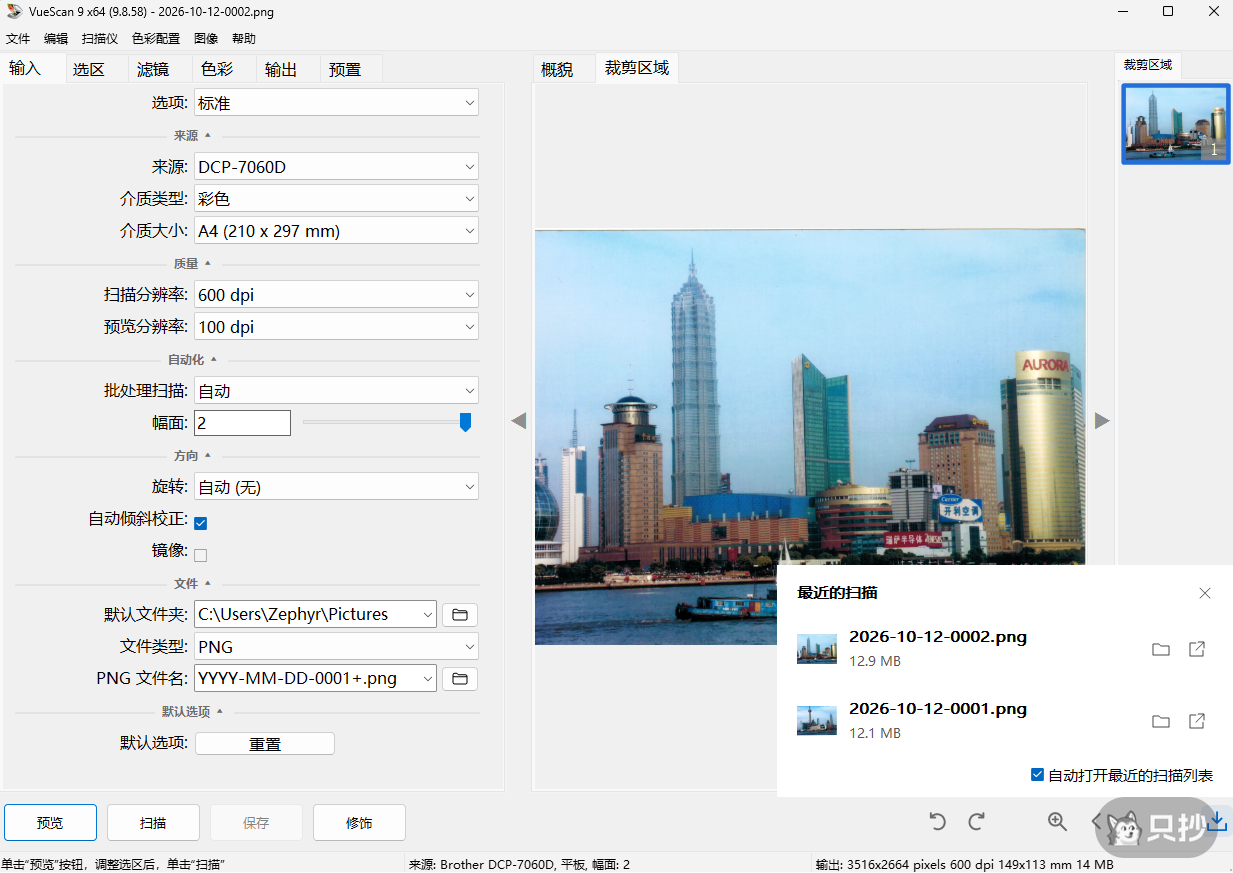Close the 最近的扫描 panel
This screenshot has height=873, width=1233.
click(1205, 593)
